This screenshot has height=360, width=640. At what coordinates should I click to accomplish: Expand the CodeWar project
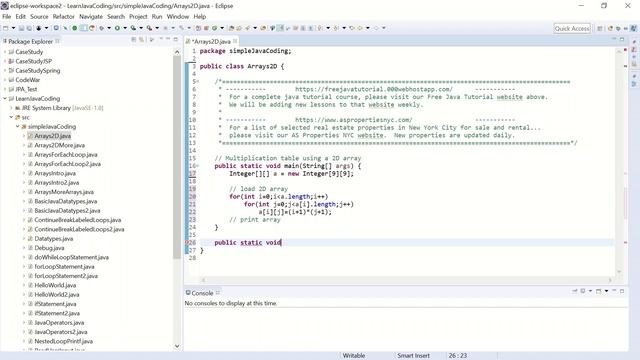(5, 80)
